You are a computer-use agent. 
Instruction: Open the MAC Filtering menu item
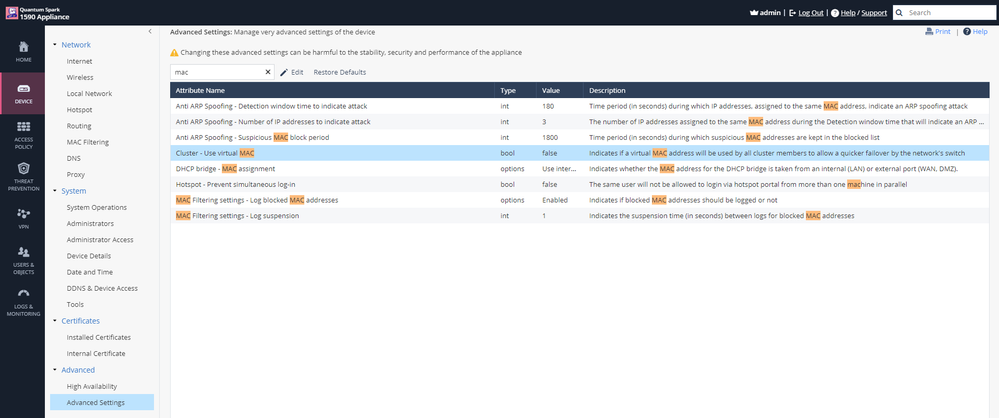click(x=88, y=142)
